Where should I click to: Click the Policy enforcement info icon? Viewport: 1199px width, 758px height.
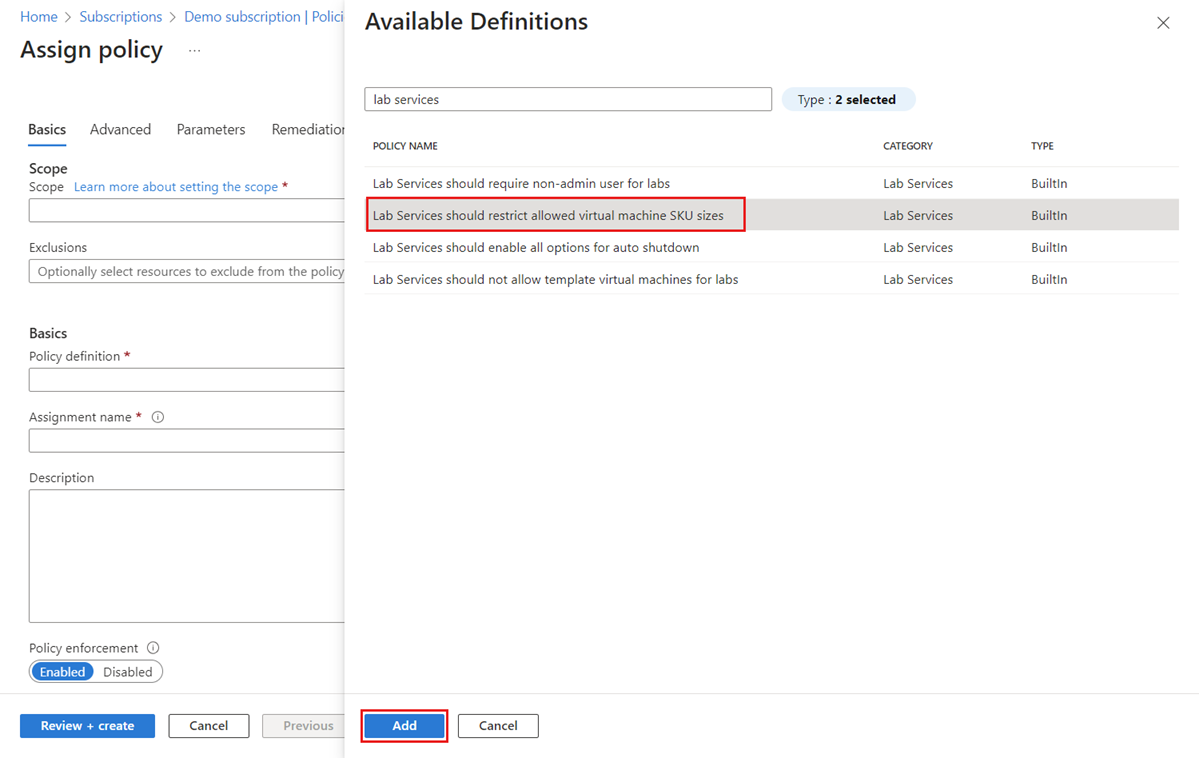tap(153, 648)
